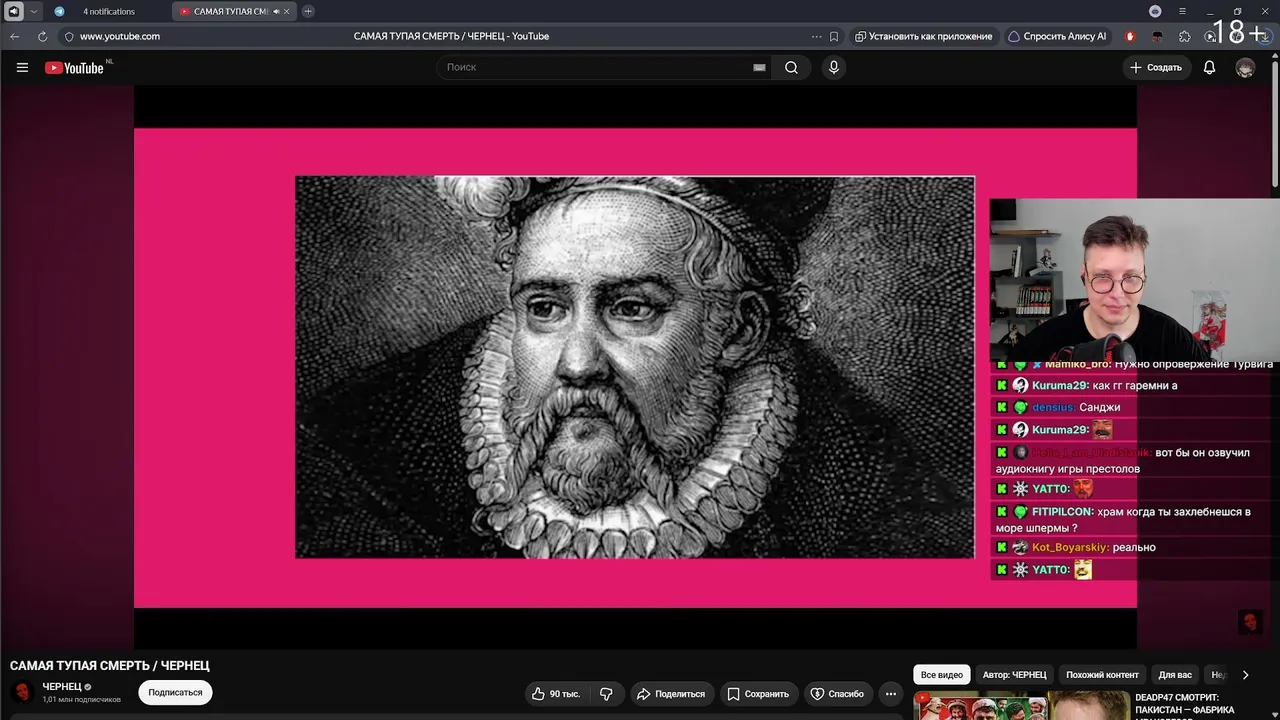This screenshot has width=1280, height=720.
Task: Dislike the video
Action: pos(606,694)
